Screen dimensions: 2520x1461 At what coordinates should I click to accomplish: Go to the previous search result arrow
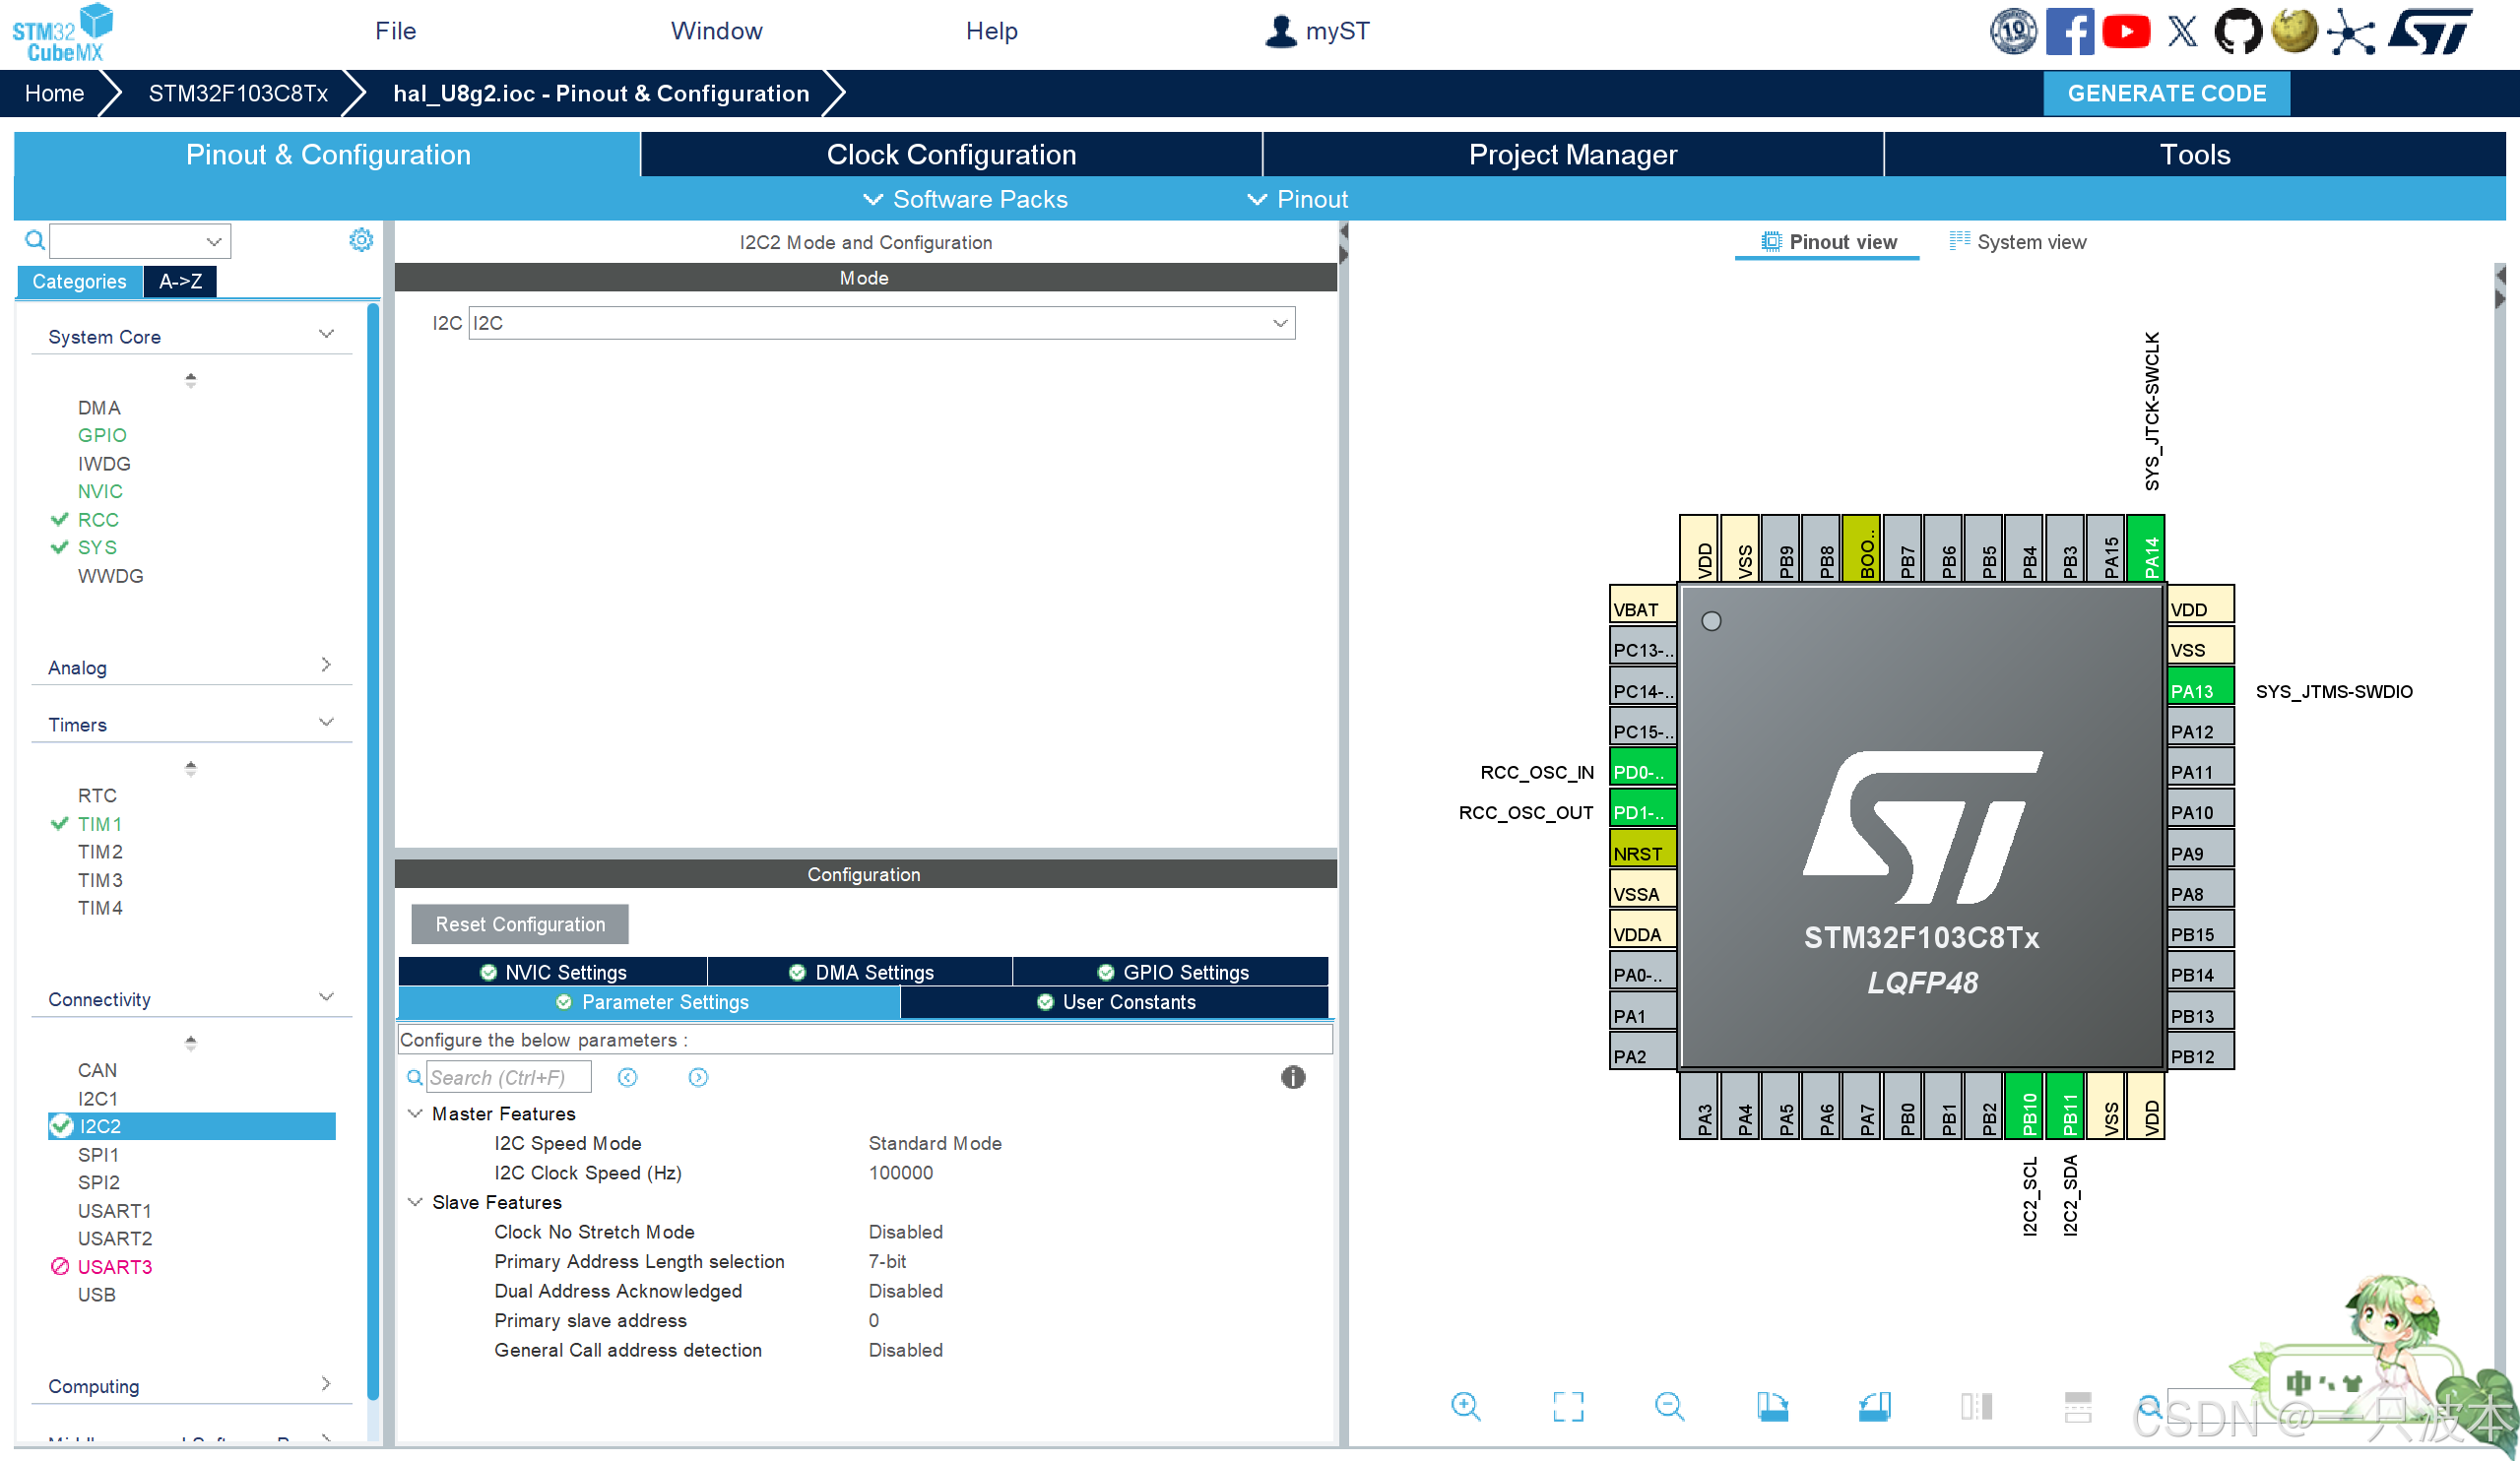(627, 1077)
